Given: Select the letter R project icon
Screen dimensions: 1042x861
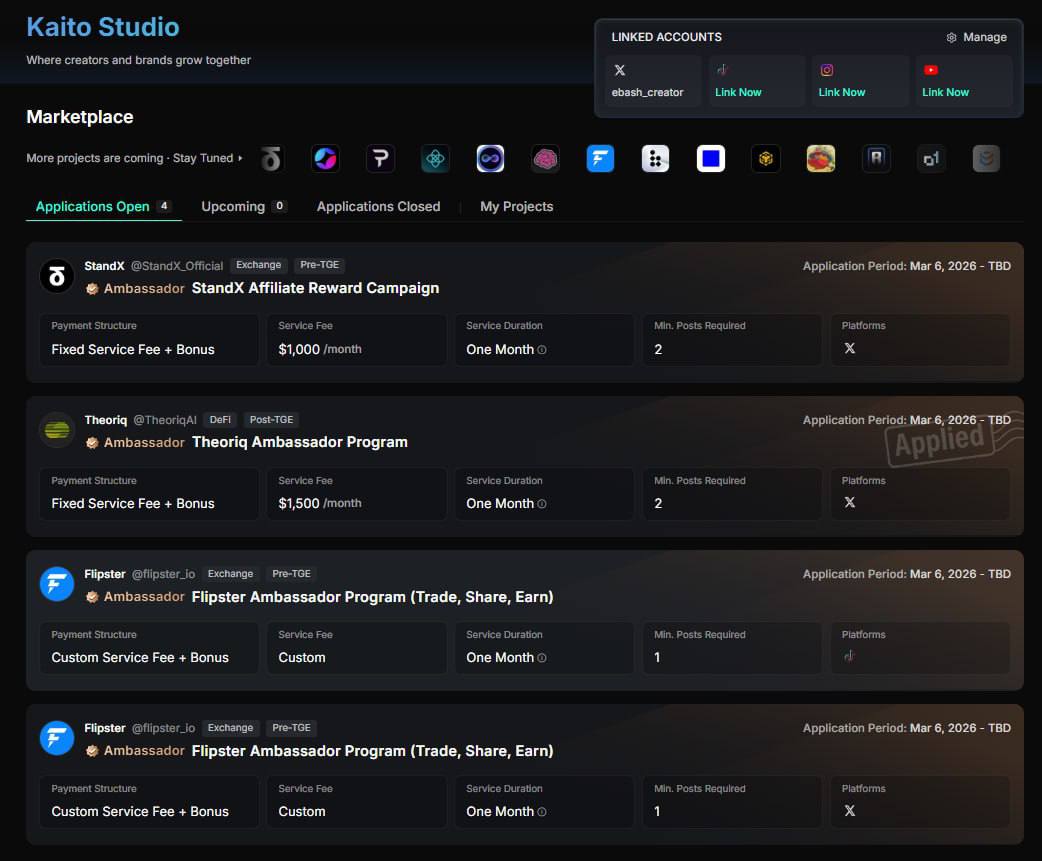Looking at the screenshot, I should pyautogui.click(x=876, y=159).
